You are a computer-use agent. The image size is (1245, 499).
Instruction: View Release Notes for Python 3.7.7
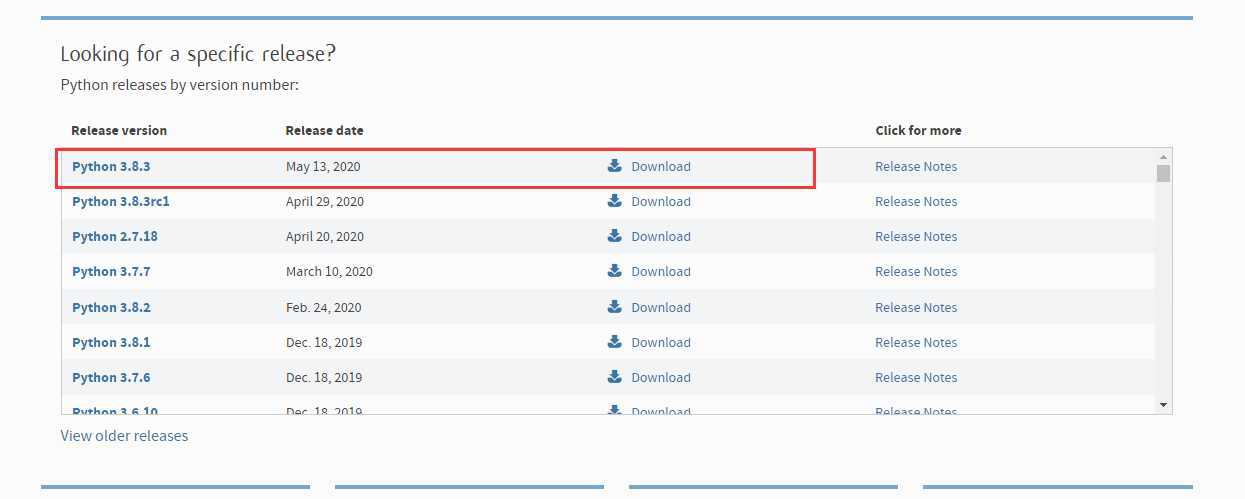coord(916,272)
